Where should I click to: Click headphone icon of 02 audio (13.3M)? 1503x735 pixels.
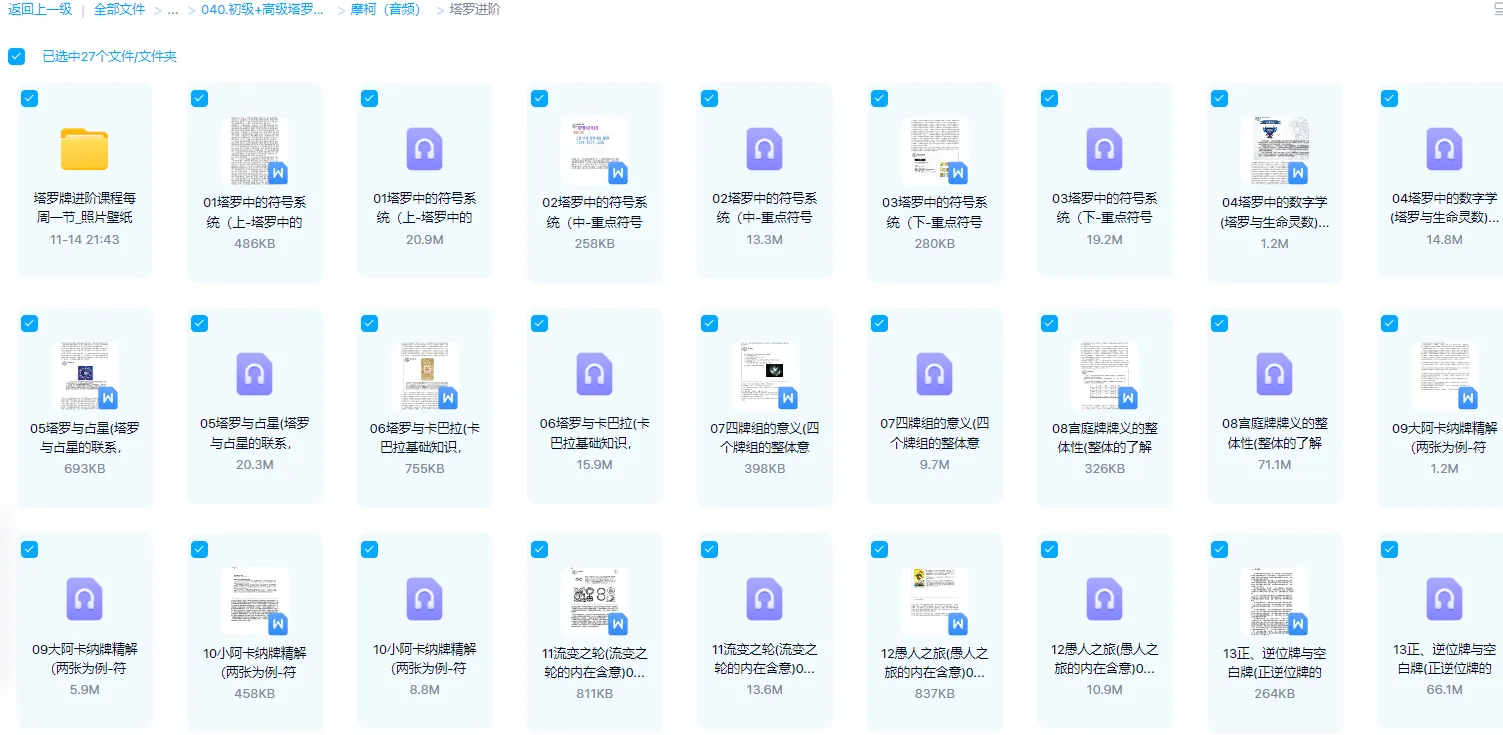click(x=765, y=149)
